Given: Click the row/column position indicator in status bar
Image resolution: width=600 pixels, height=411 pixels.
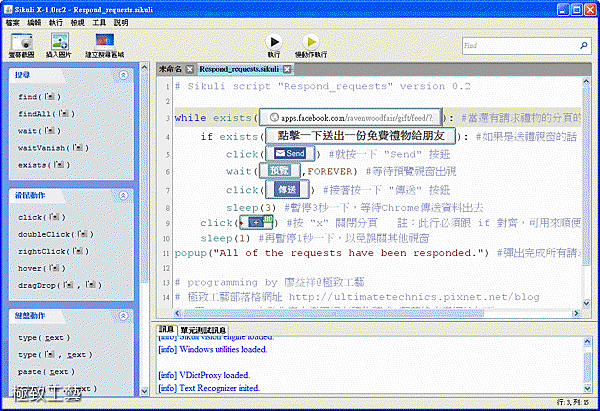Looking at the screenshot, I should 572,402.
